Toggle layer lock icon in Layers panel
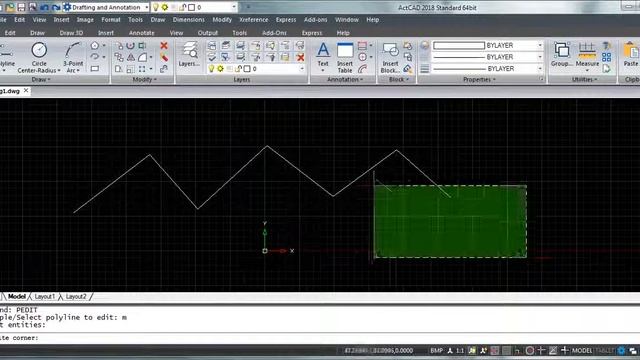The image size is (640, 360). (239, 69)
